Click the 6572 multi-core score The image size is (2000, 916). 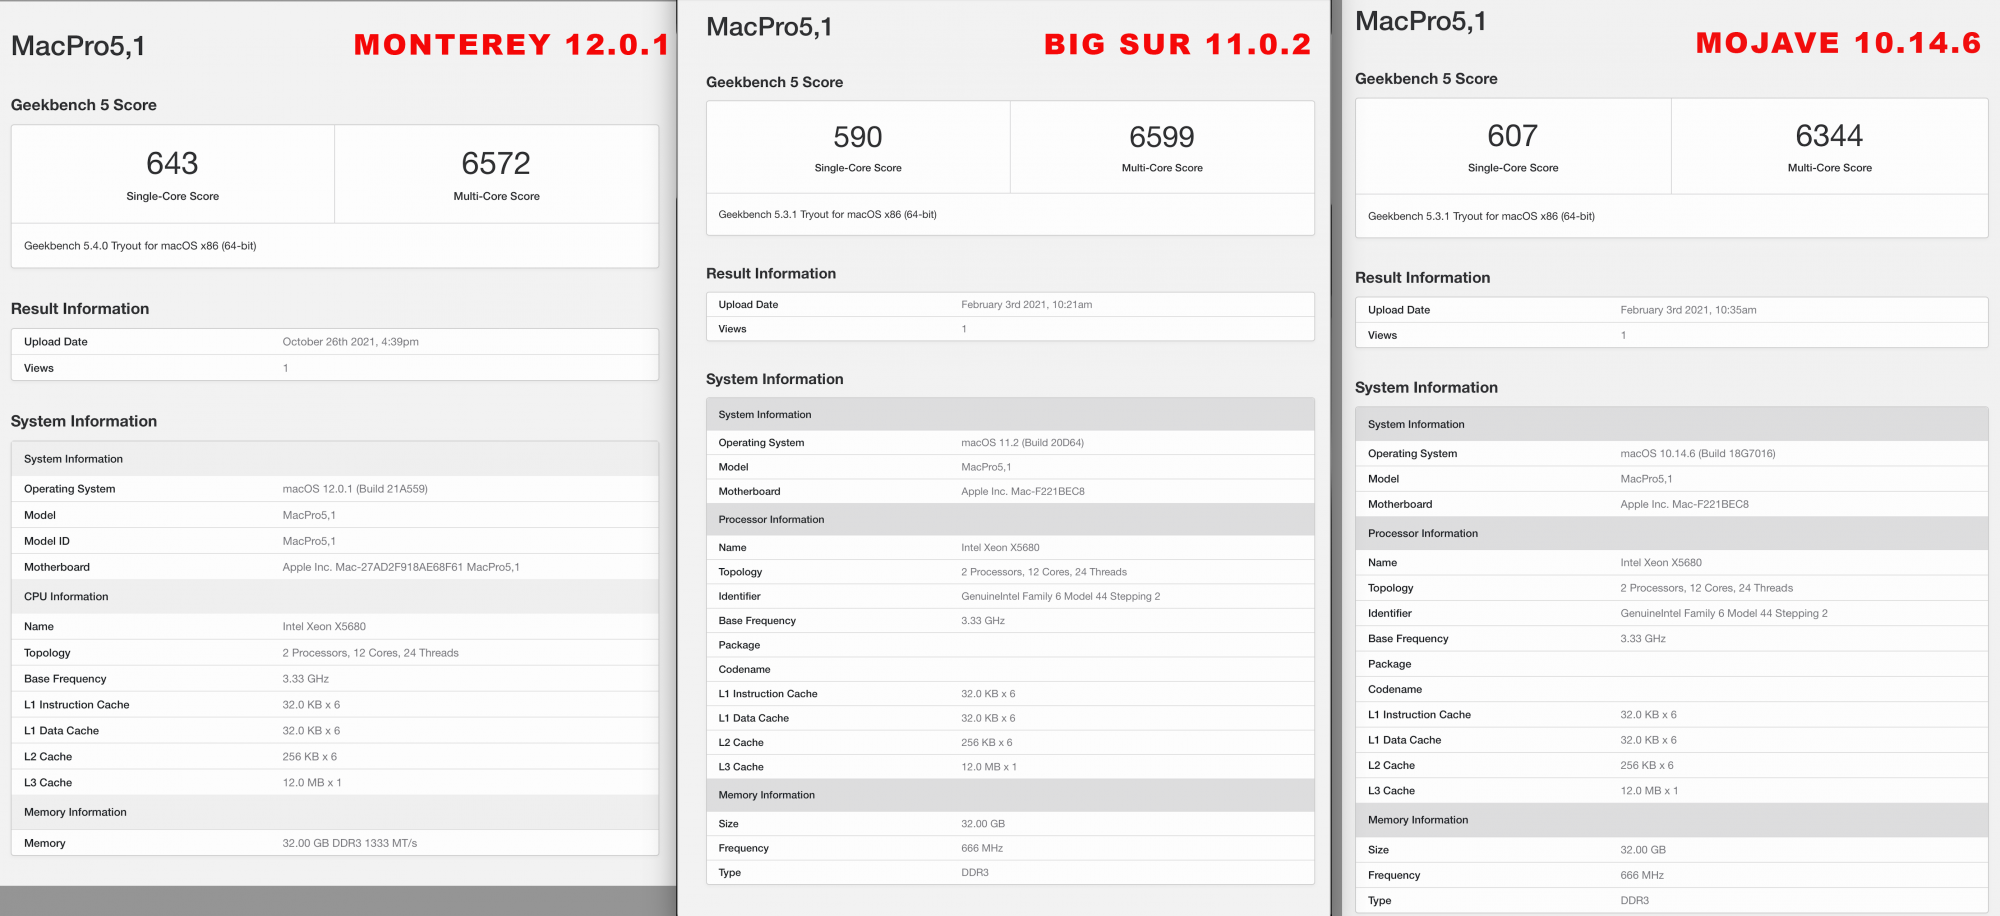(496, 163)
